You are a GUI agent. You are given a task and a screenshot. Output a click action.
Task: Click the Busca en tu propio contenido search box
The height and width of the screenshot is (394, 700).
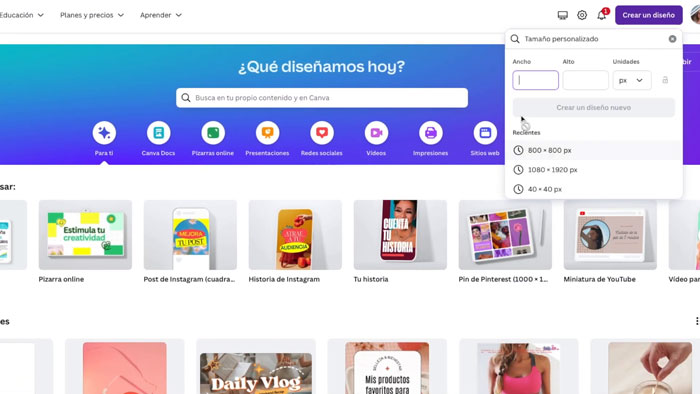click(322, 98)
